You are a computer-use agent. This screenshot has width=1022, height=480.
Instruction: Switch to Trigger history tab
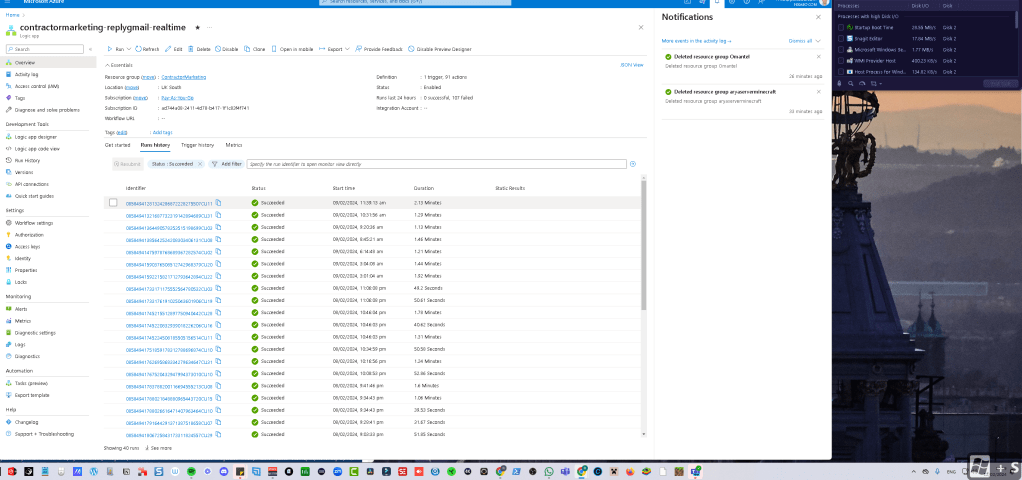coord(197,145)
